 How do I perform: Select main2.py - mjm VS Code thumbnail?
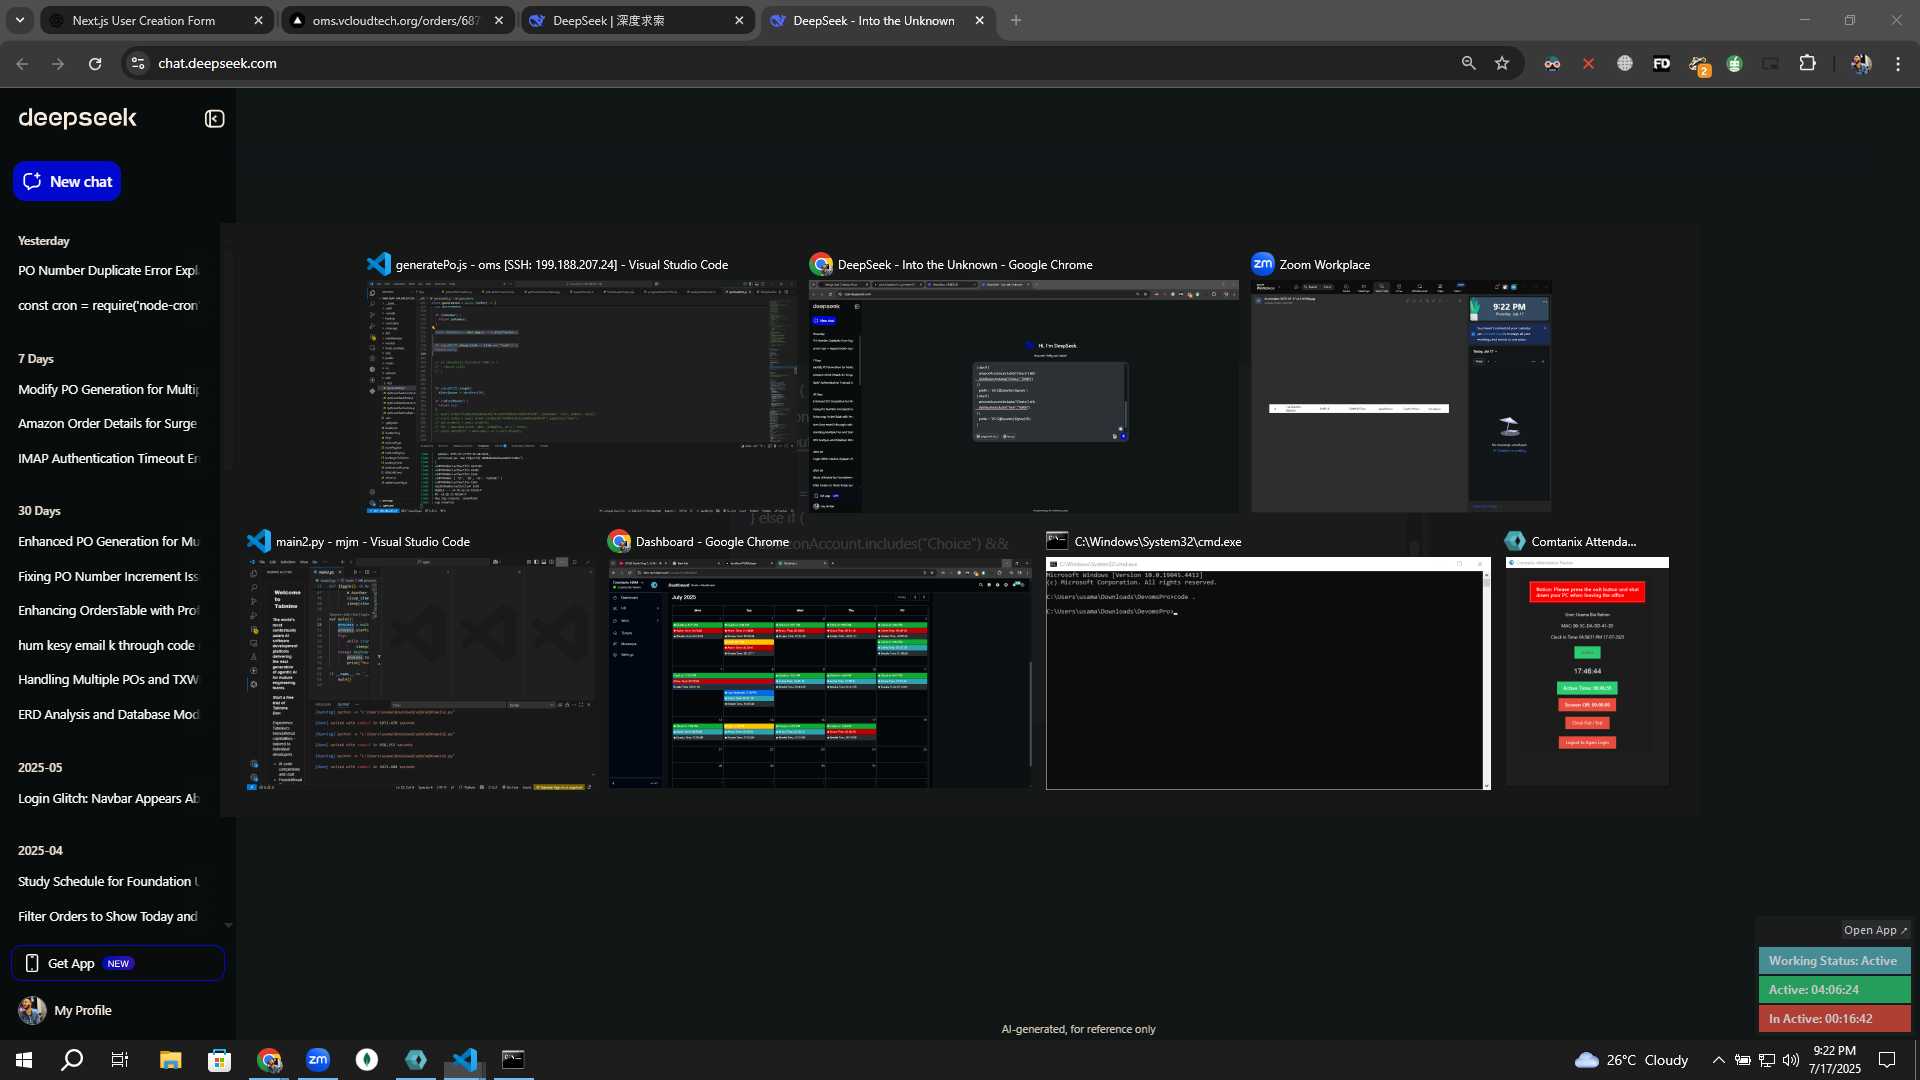420,673
